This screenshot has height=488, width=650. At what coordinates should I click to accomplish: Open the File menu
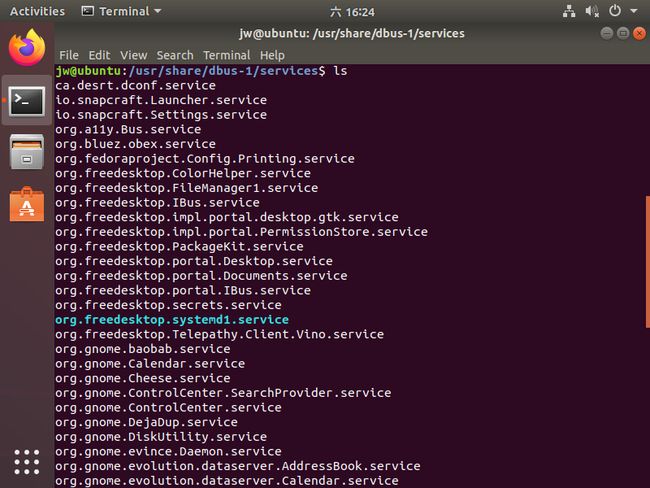click(x=68, y=55)
